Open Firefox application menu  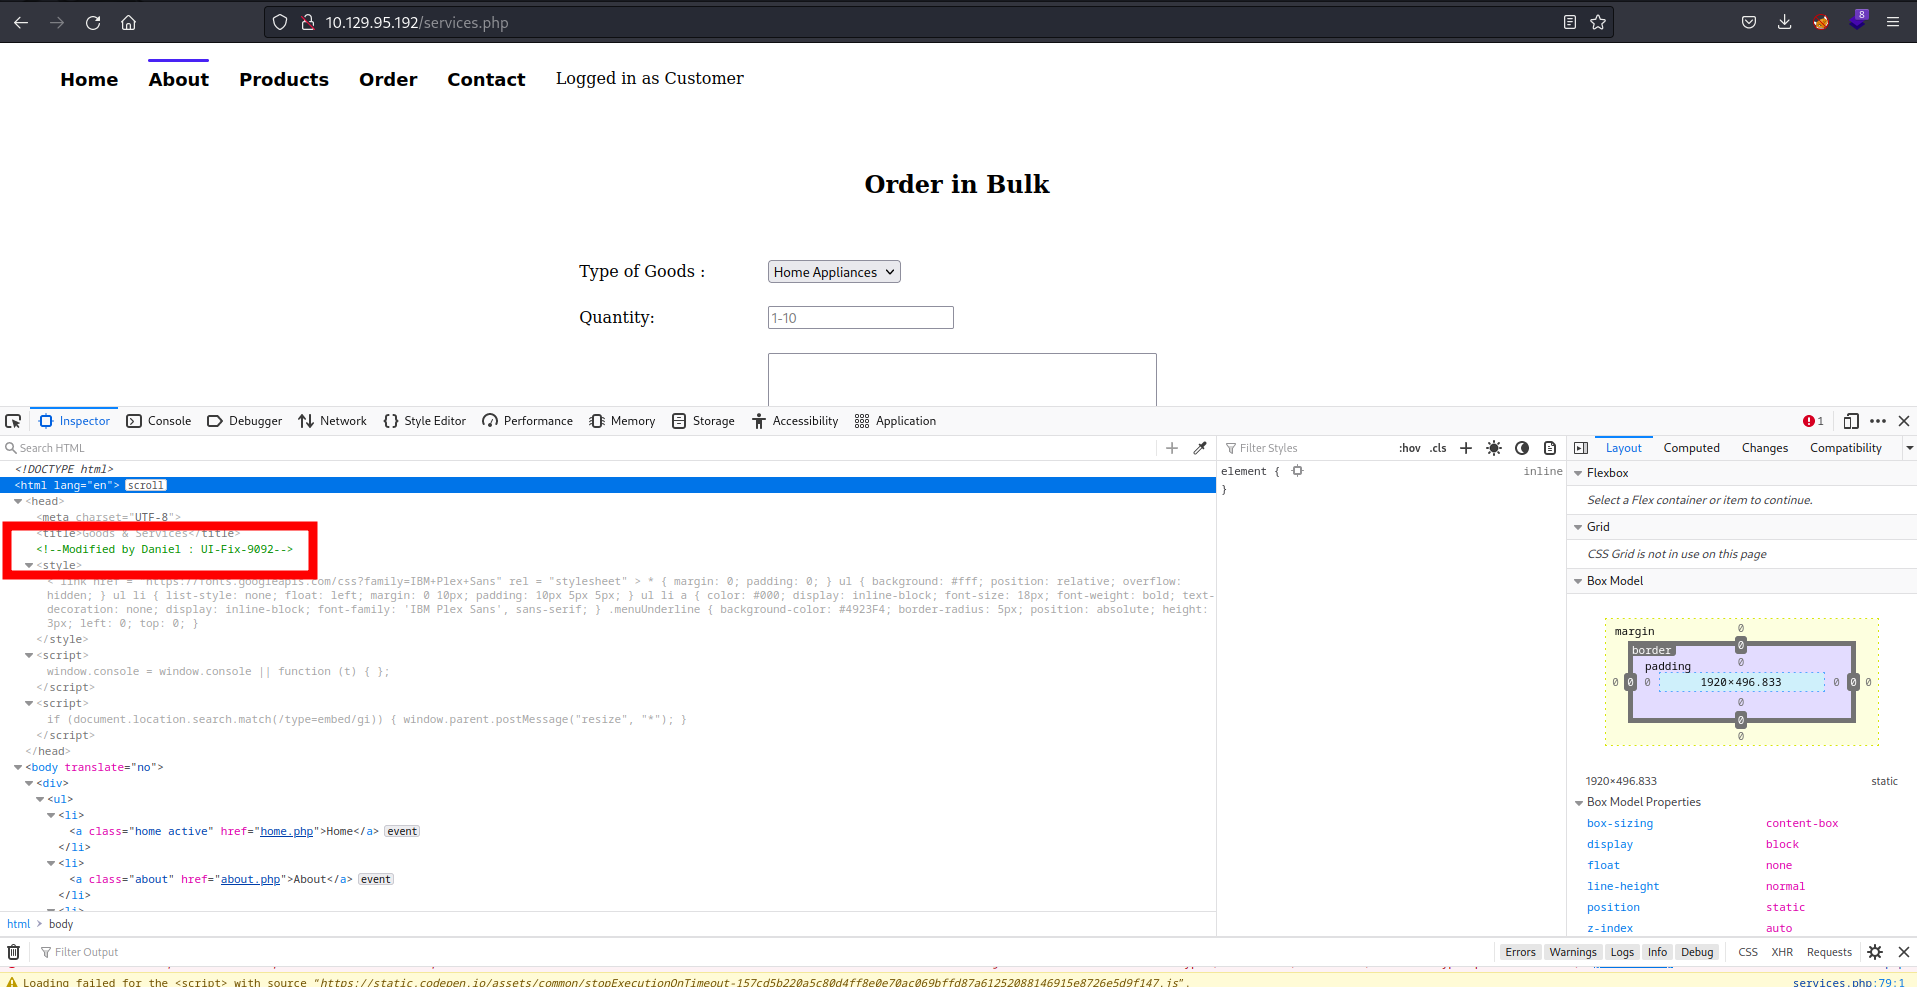point(1893,22)
